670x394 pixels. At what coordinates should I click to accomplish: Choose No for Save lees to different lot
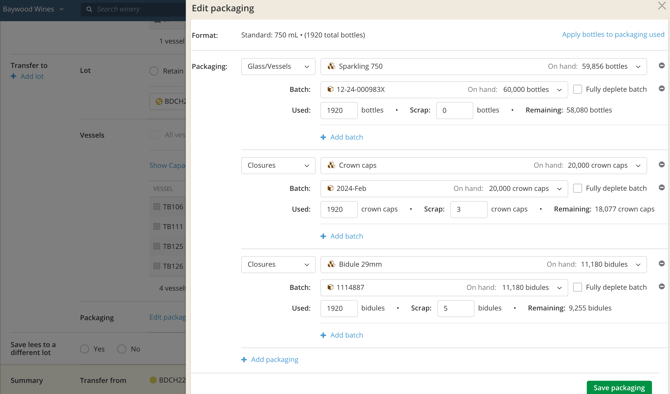click(x=122, y=349)
